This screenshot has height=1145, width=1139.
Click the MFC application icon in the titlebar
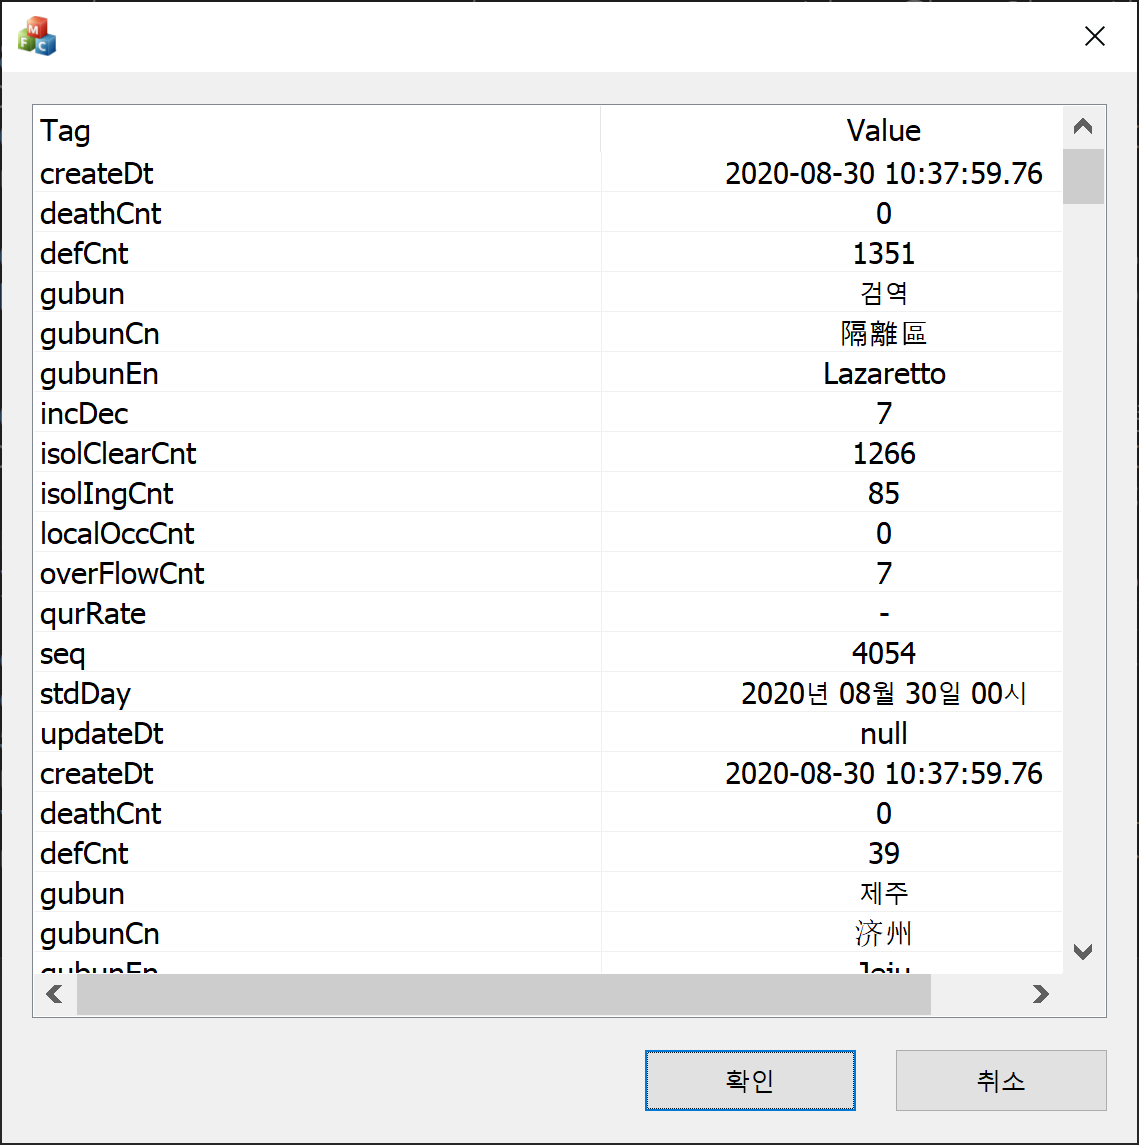coord(36,35)
